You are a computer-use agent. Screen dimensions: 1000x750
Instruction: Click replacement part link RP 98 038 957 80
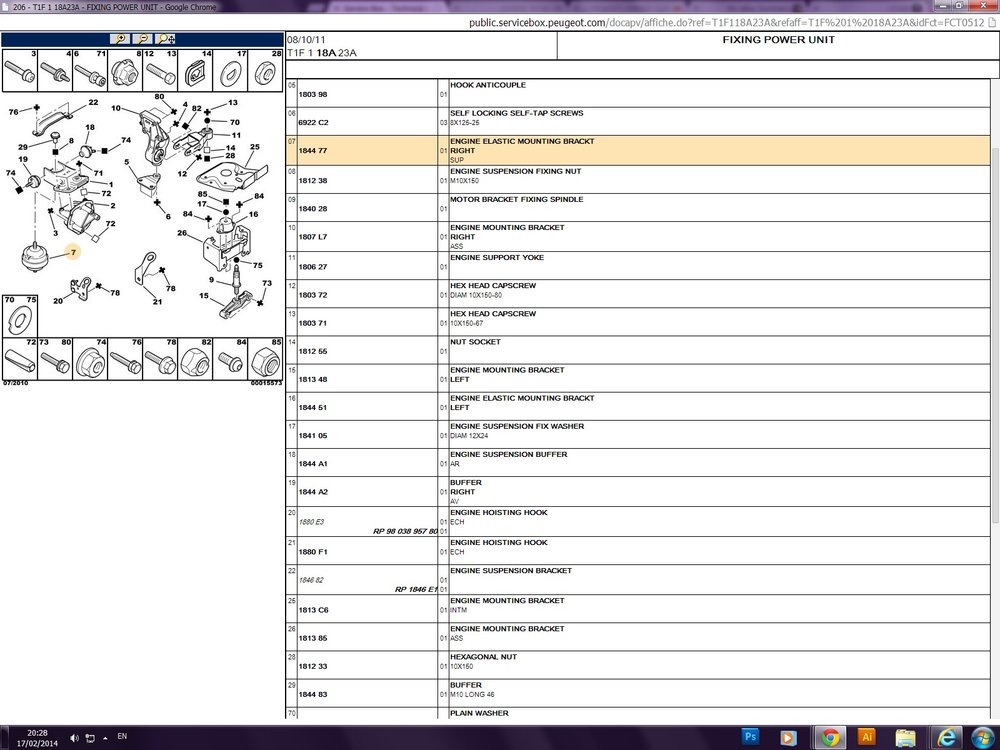405,531
